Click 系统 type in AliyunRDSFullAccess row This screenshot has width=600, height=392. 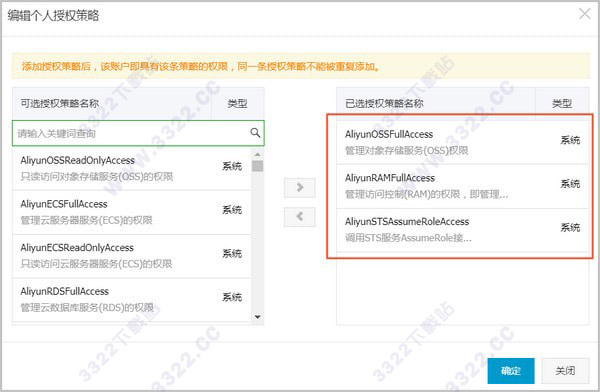[232, 297]
